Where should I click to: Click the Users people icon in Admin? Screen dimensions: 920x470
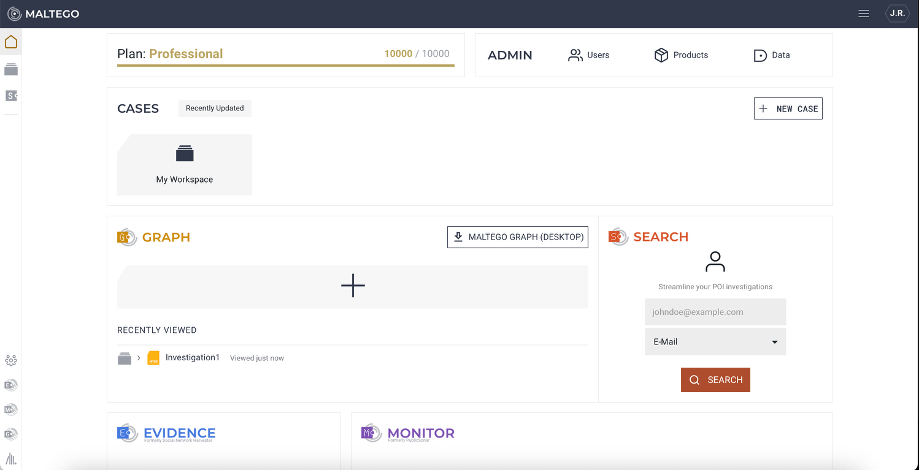575,55
